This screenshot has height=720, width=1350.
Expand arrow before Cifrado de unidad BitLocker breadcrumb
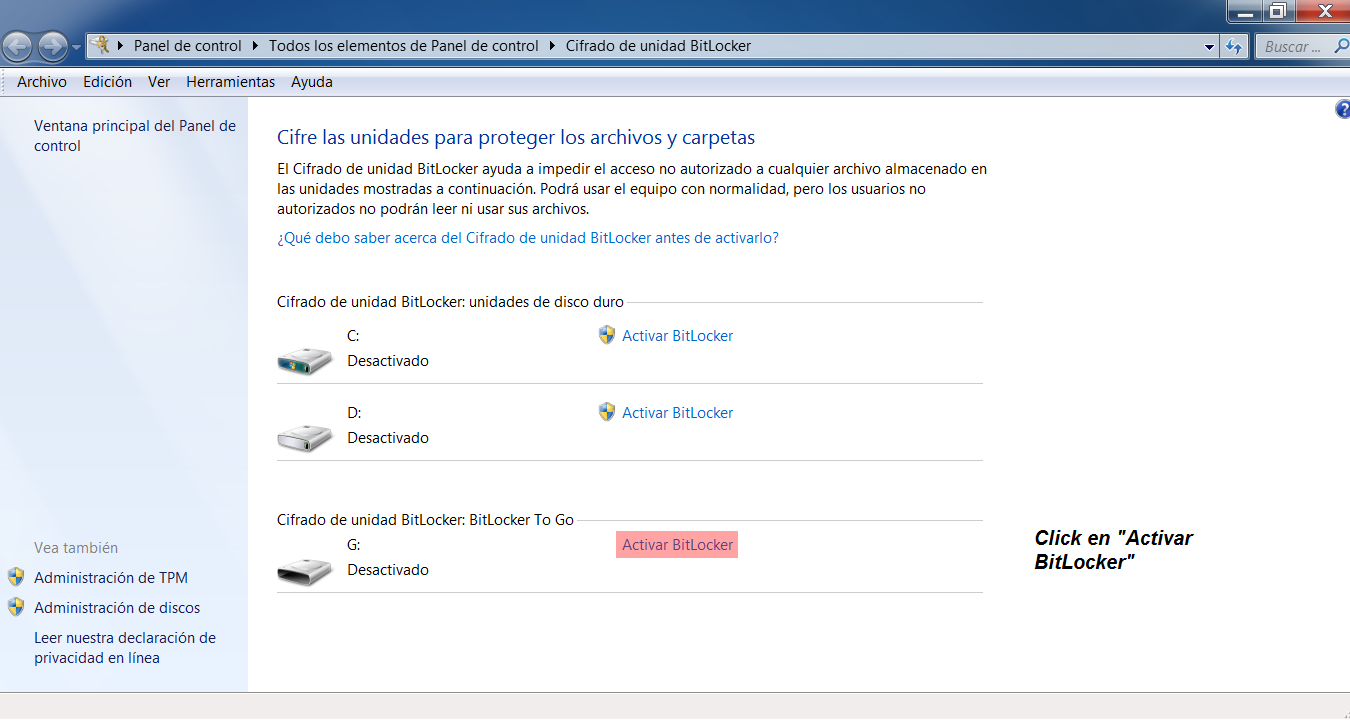pos(553,46)
